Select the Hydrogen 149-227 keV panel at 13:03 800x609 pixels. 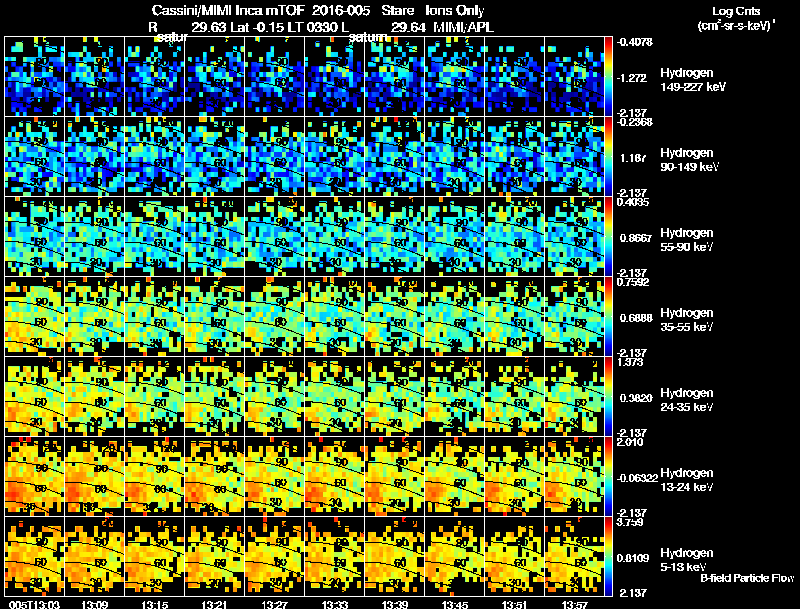[35, 77]
